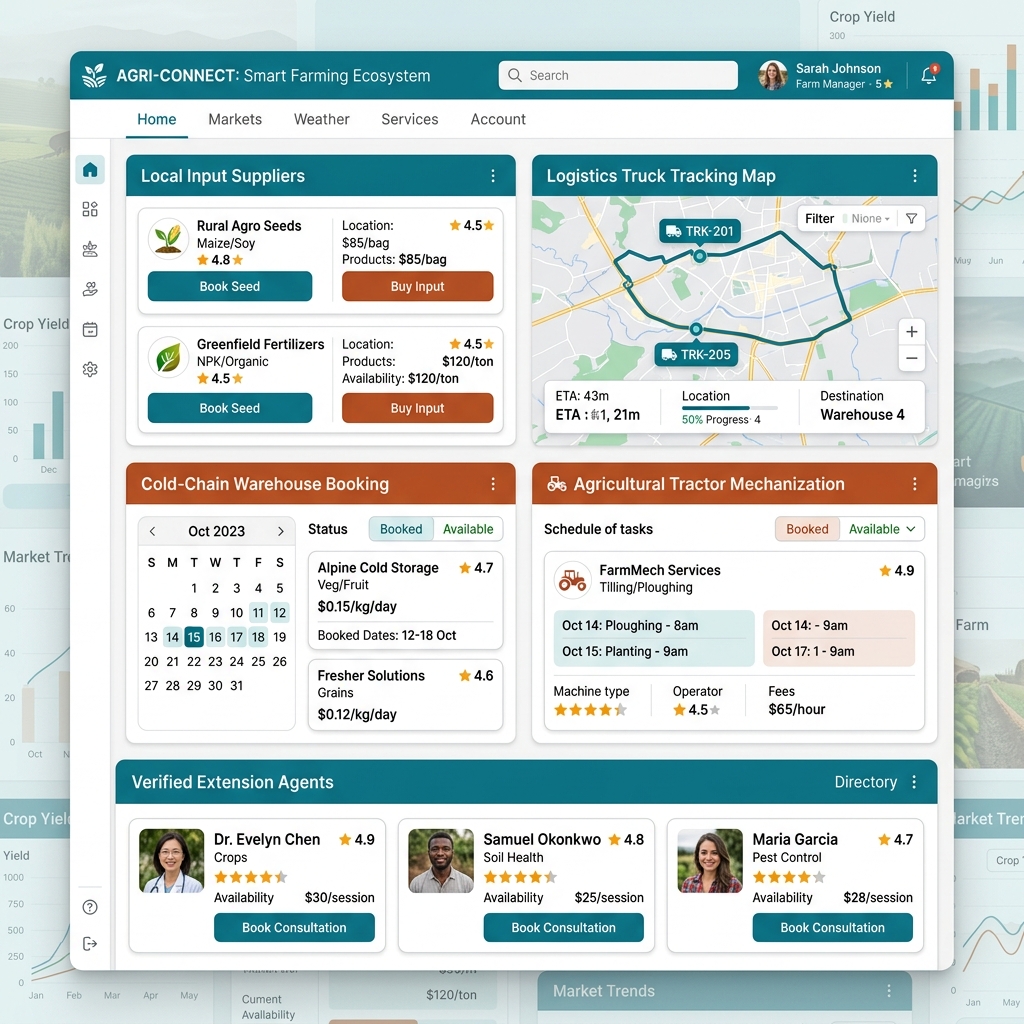The image size is (1024, 1024).
Task: Open Samuel Okonkwo agent photo
Action: click(x=441, y=861)
